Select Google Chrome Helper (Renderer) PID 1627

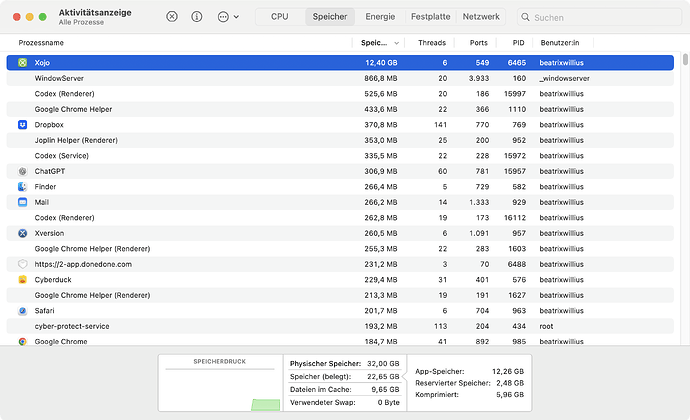tap(340, 295)
